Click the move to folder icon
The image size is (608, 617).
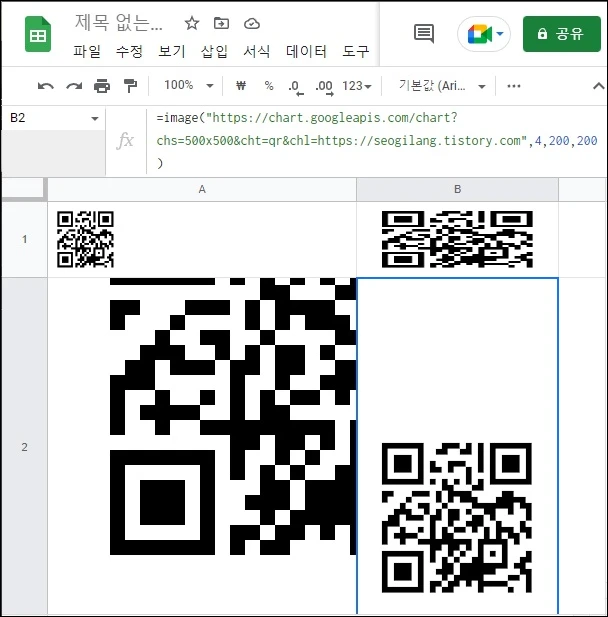[x=221, y=23]
